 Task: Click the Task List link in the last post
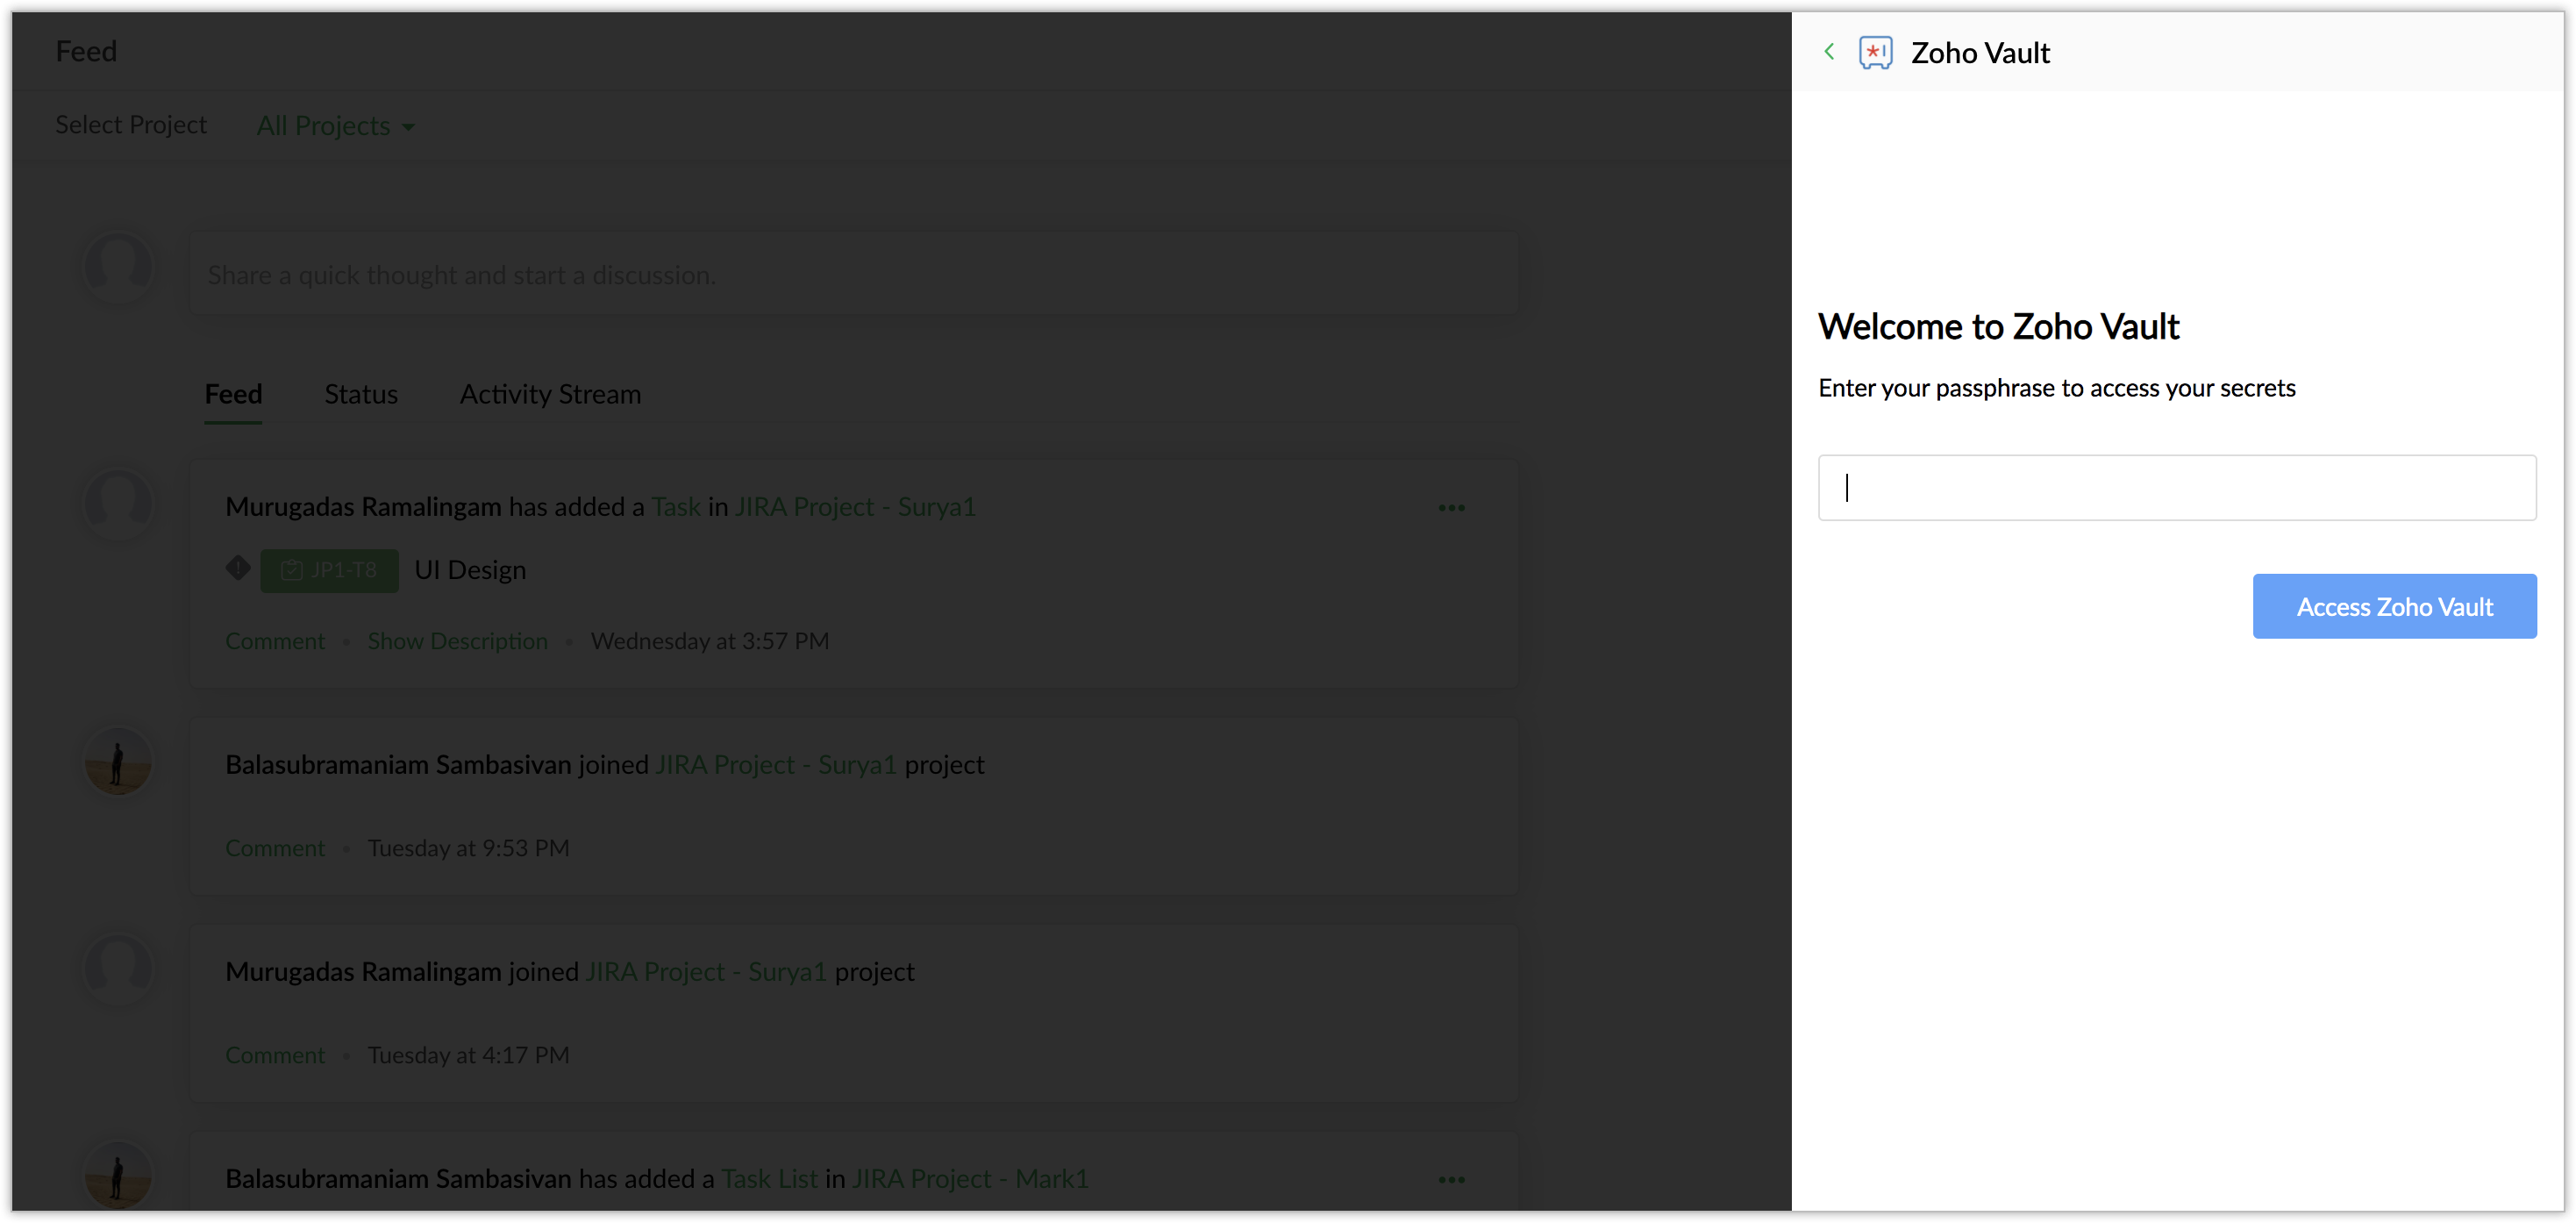pos(769,1179)
